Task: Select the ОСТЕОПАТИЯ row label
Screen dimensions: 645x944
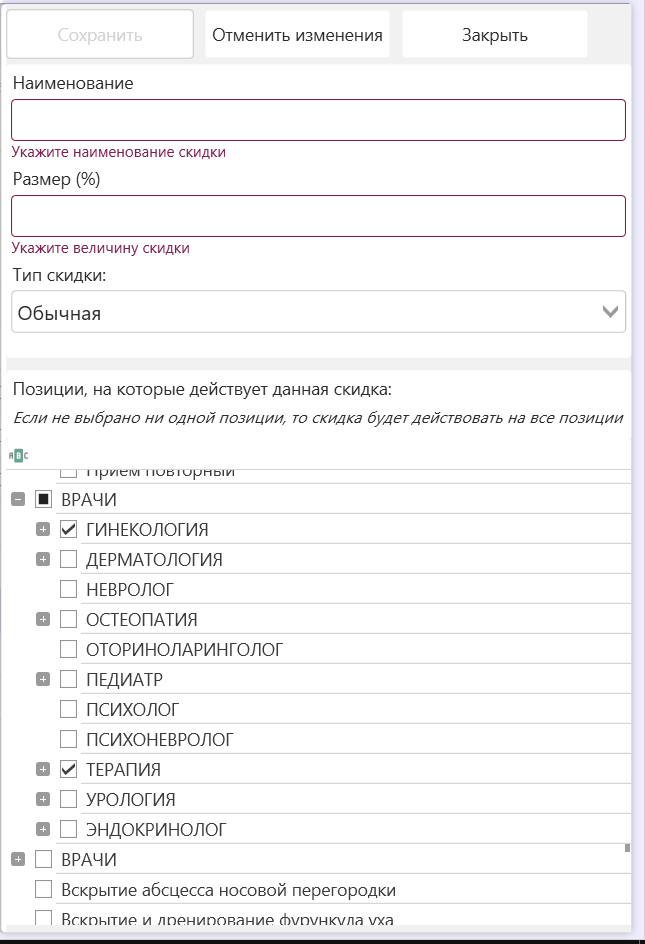Action: pyautogui.click(x=142, y=620)
